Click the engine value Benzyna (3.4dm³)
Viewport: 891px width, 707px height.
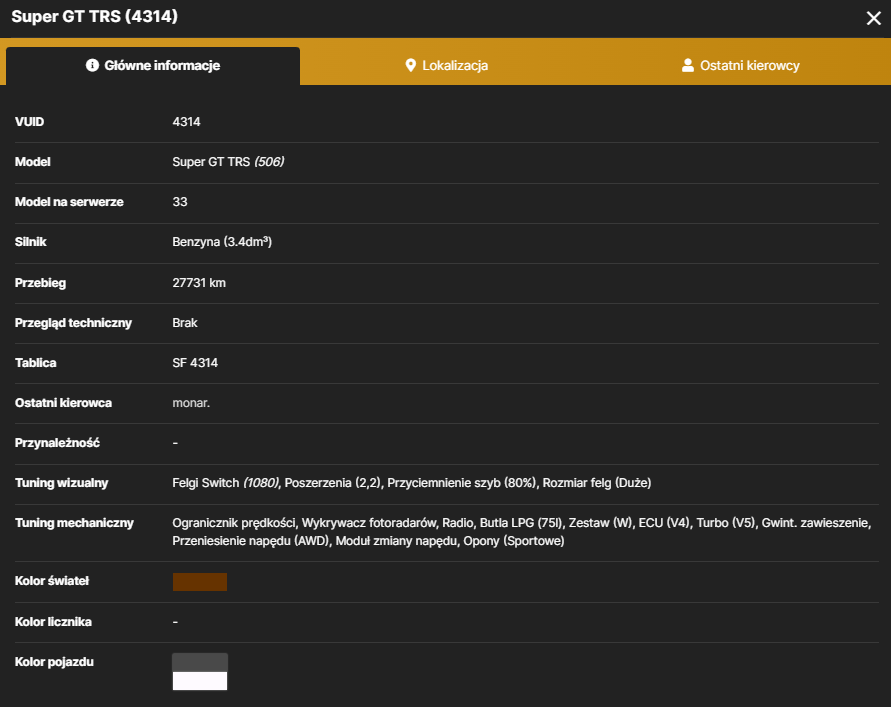pos(222,242)
